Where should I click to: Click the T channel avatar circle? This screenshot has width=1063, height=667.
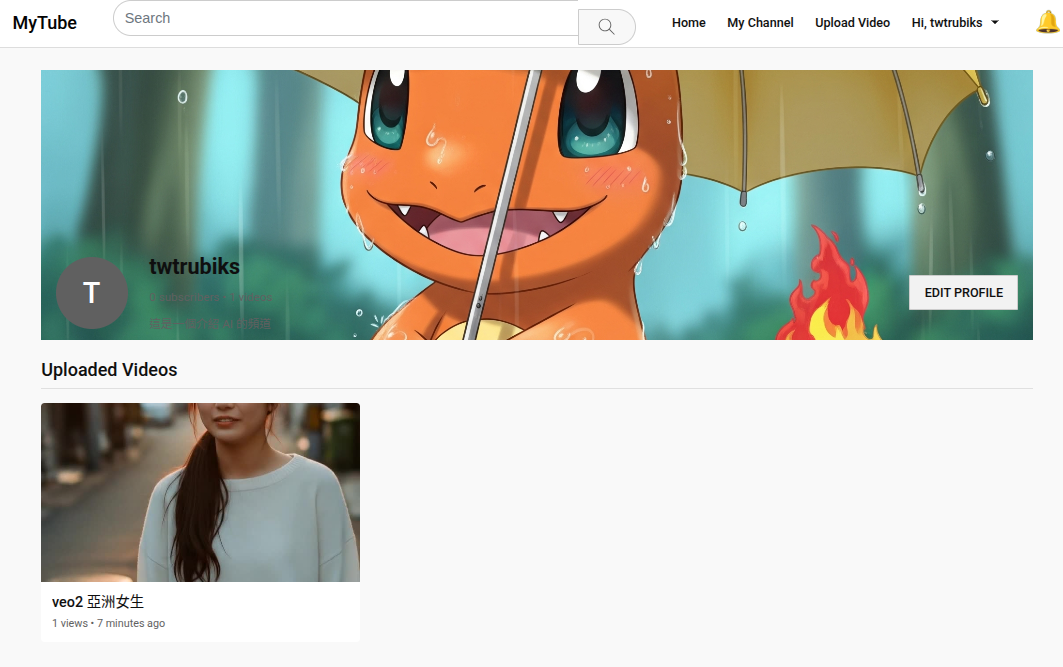(x=92, y=293)
